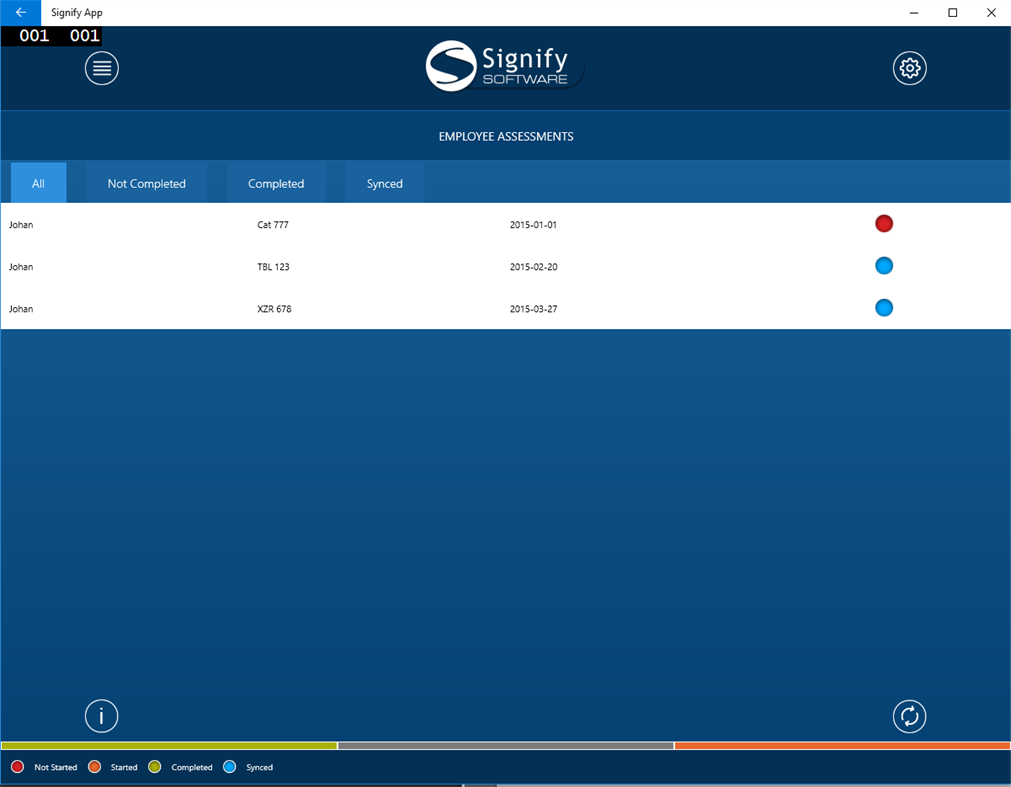The height and width of the screenshot is (787, 1011).
Task: Click the Started legend icon
Action: pyautogui.click(x=96, y=766)
